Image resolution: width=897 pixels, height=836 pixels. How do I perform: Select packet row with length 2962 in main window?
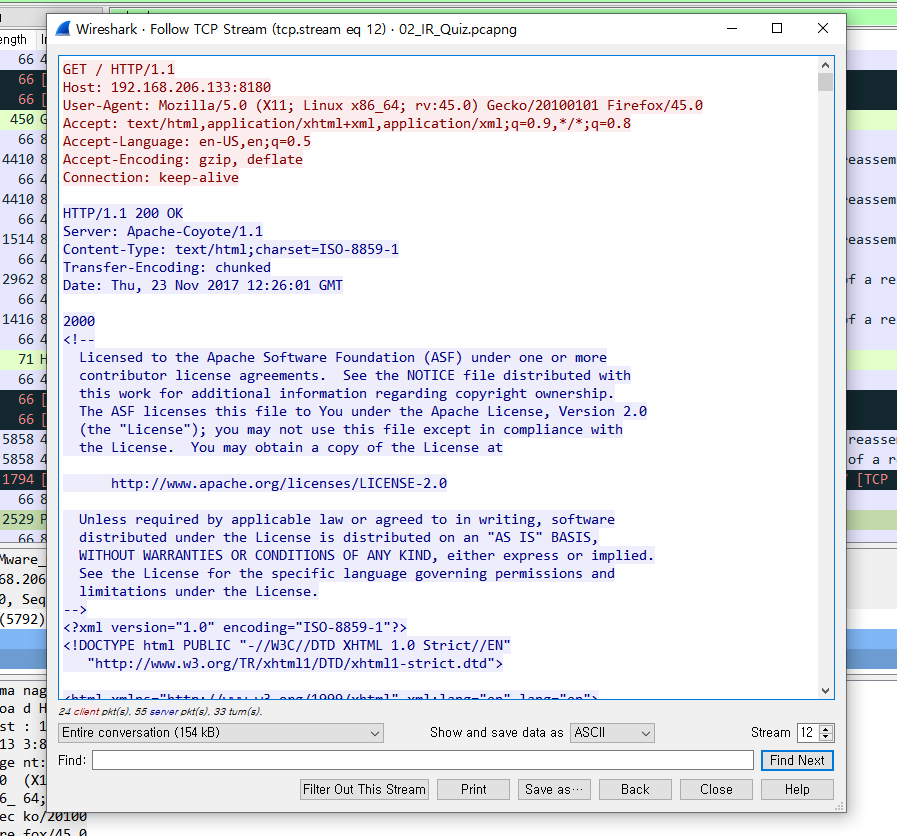pos(23,279)
